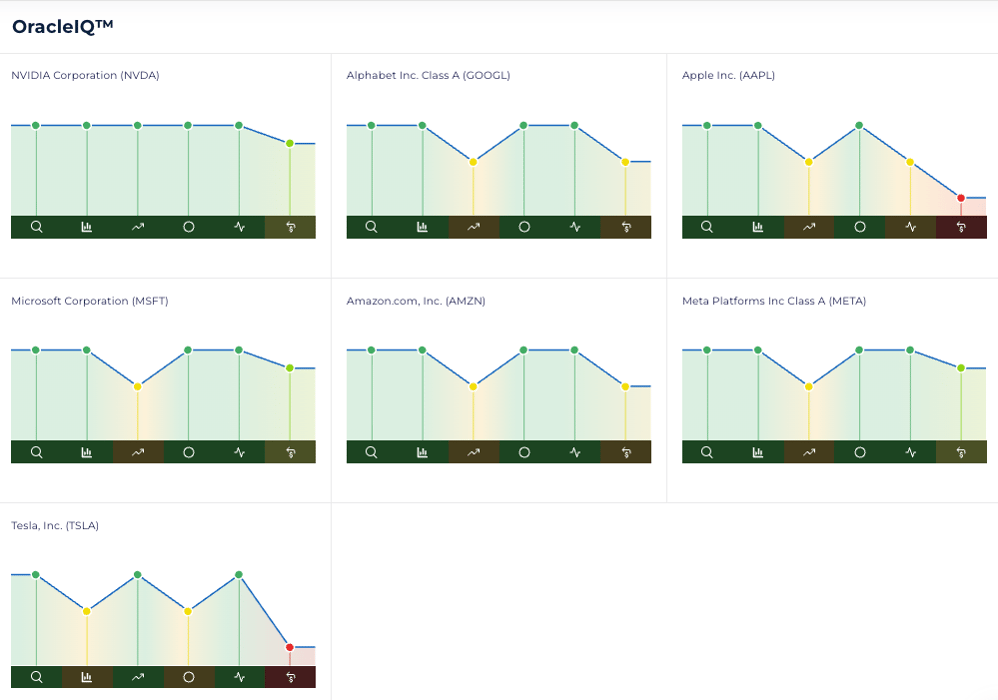Click the dark red dollar icon under Apple

point(961,227)
